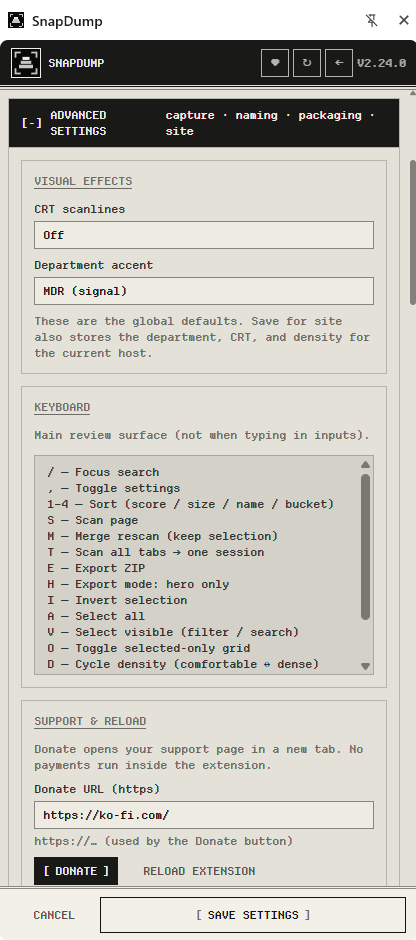Click the keyboard list scroll up arrow
Viewport: 416px width, 940px height.
[366, 464]
